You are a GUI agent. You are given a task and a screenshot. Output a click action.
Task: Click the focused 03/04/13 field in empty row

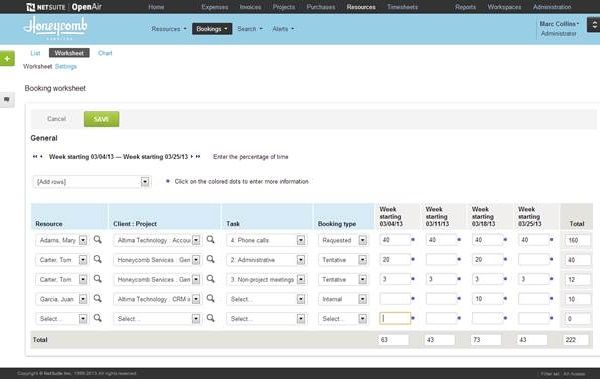(395, 318)
